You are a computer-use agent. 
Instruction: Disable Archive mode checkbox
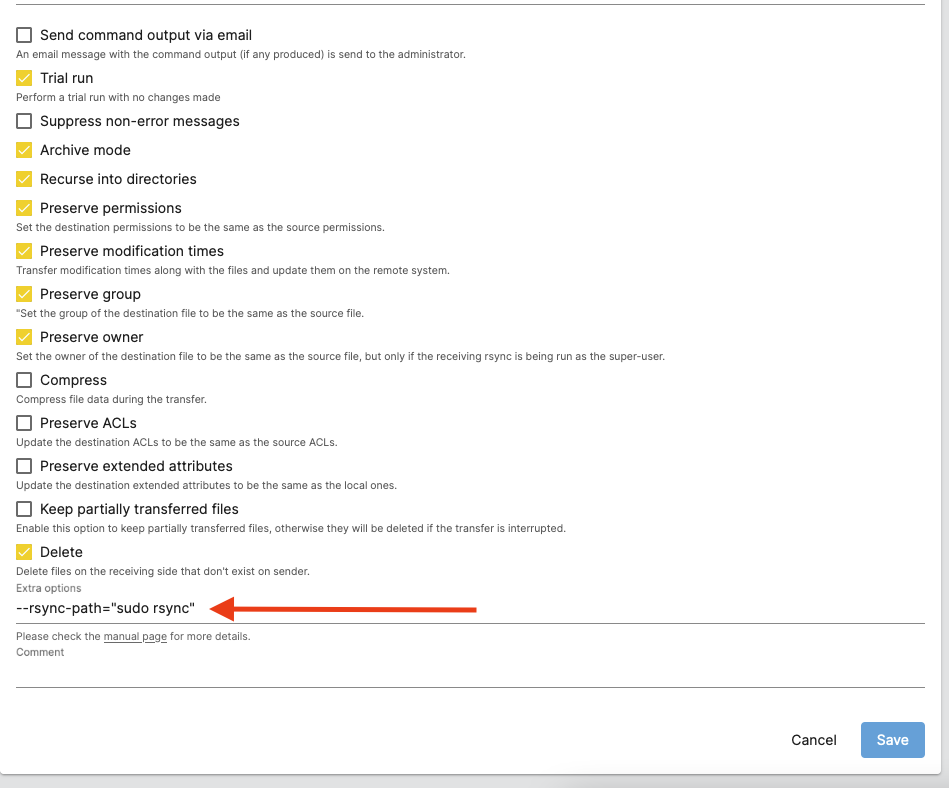click(x=24, y=150)
